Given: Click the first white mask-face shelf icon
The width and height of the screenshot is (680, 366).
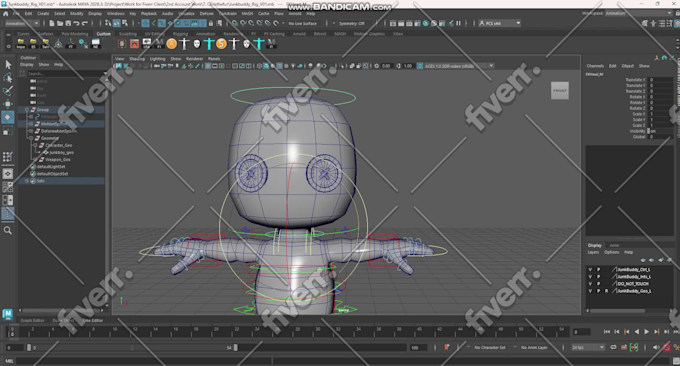Looking at the screenshot, I should 197,43.
